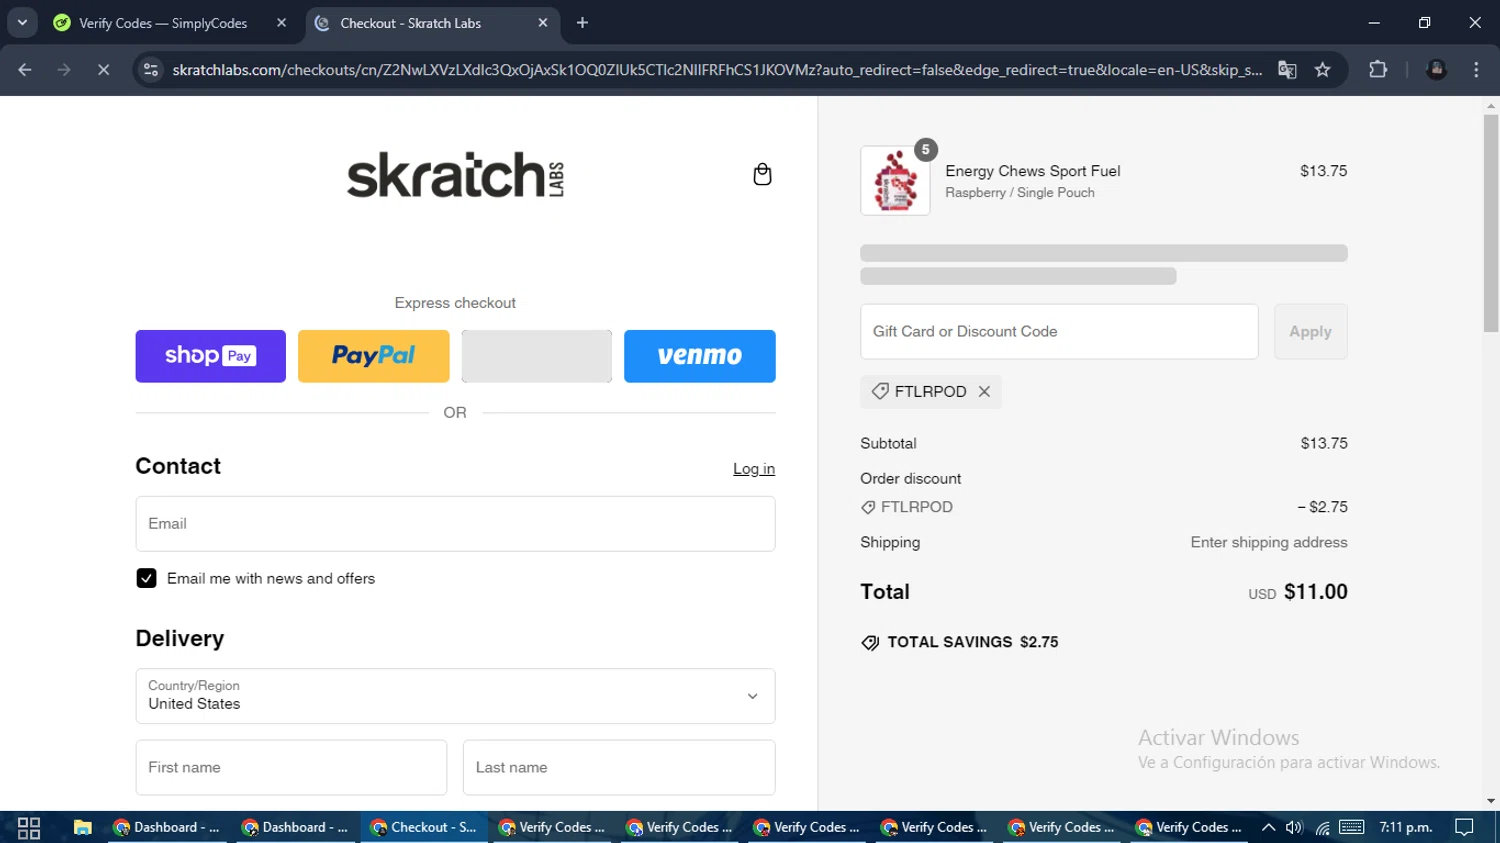Screen dimensions: 1500x843
Task: Click the Apply discount button
Action: point(1310,331)
